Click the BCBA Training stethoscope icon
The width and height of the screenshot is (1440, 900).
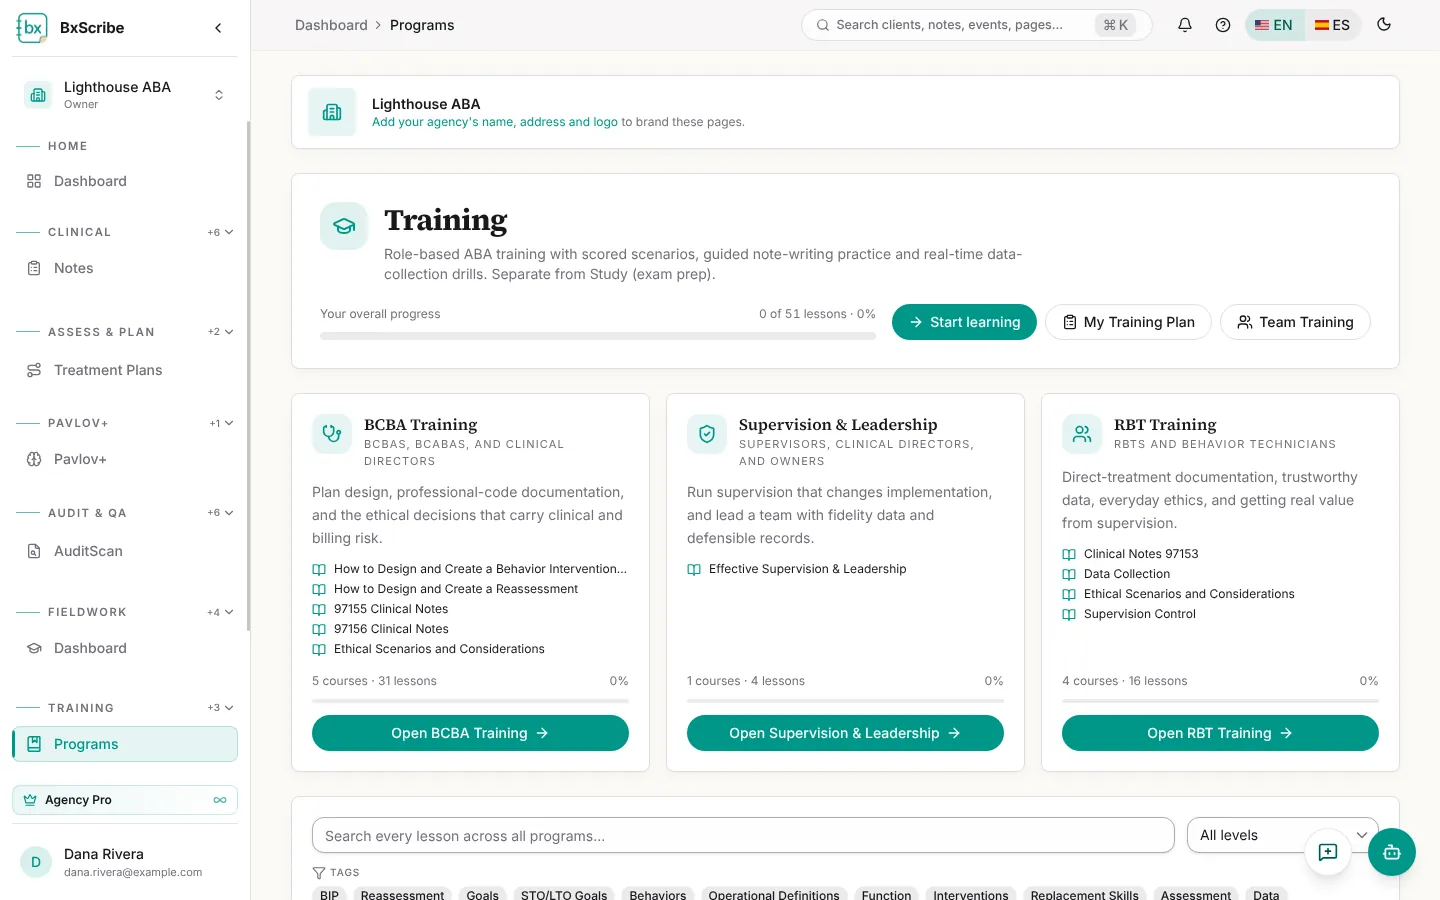pos(332,434)
